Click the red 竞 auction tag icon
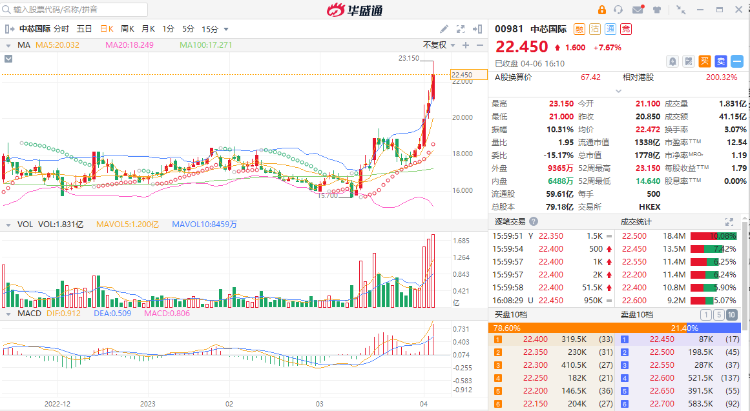 [x=626, y=29]
